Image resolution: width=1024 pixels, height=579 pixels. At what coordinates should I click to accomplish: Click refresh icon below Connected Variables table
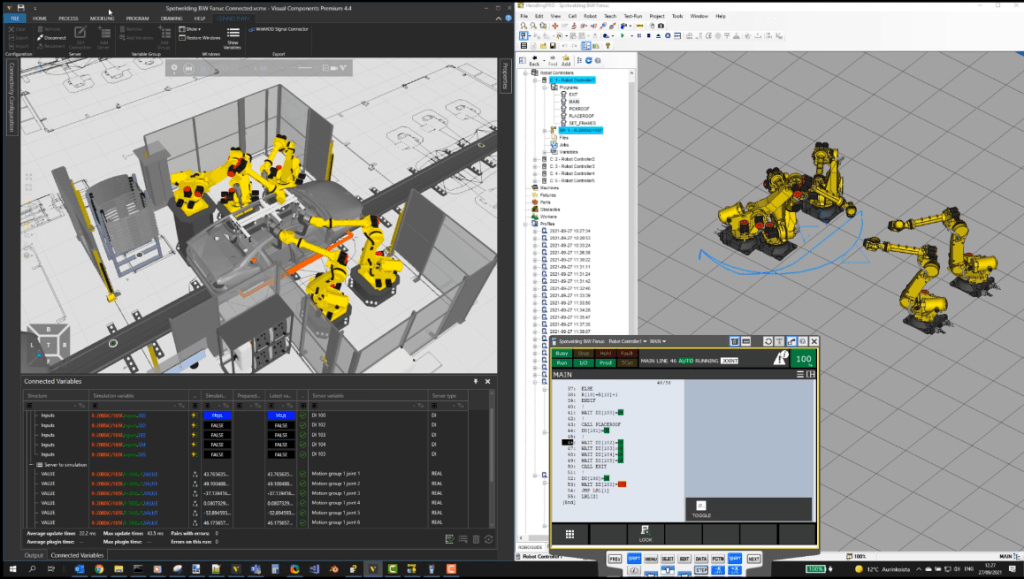point(488,539)
